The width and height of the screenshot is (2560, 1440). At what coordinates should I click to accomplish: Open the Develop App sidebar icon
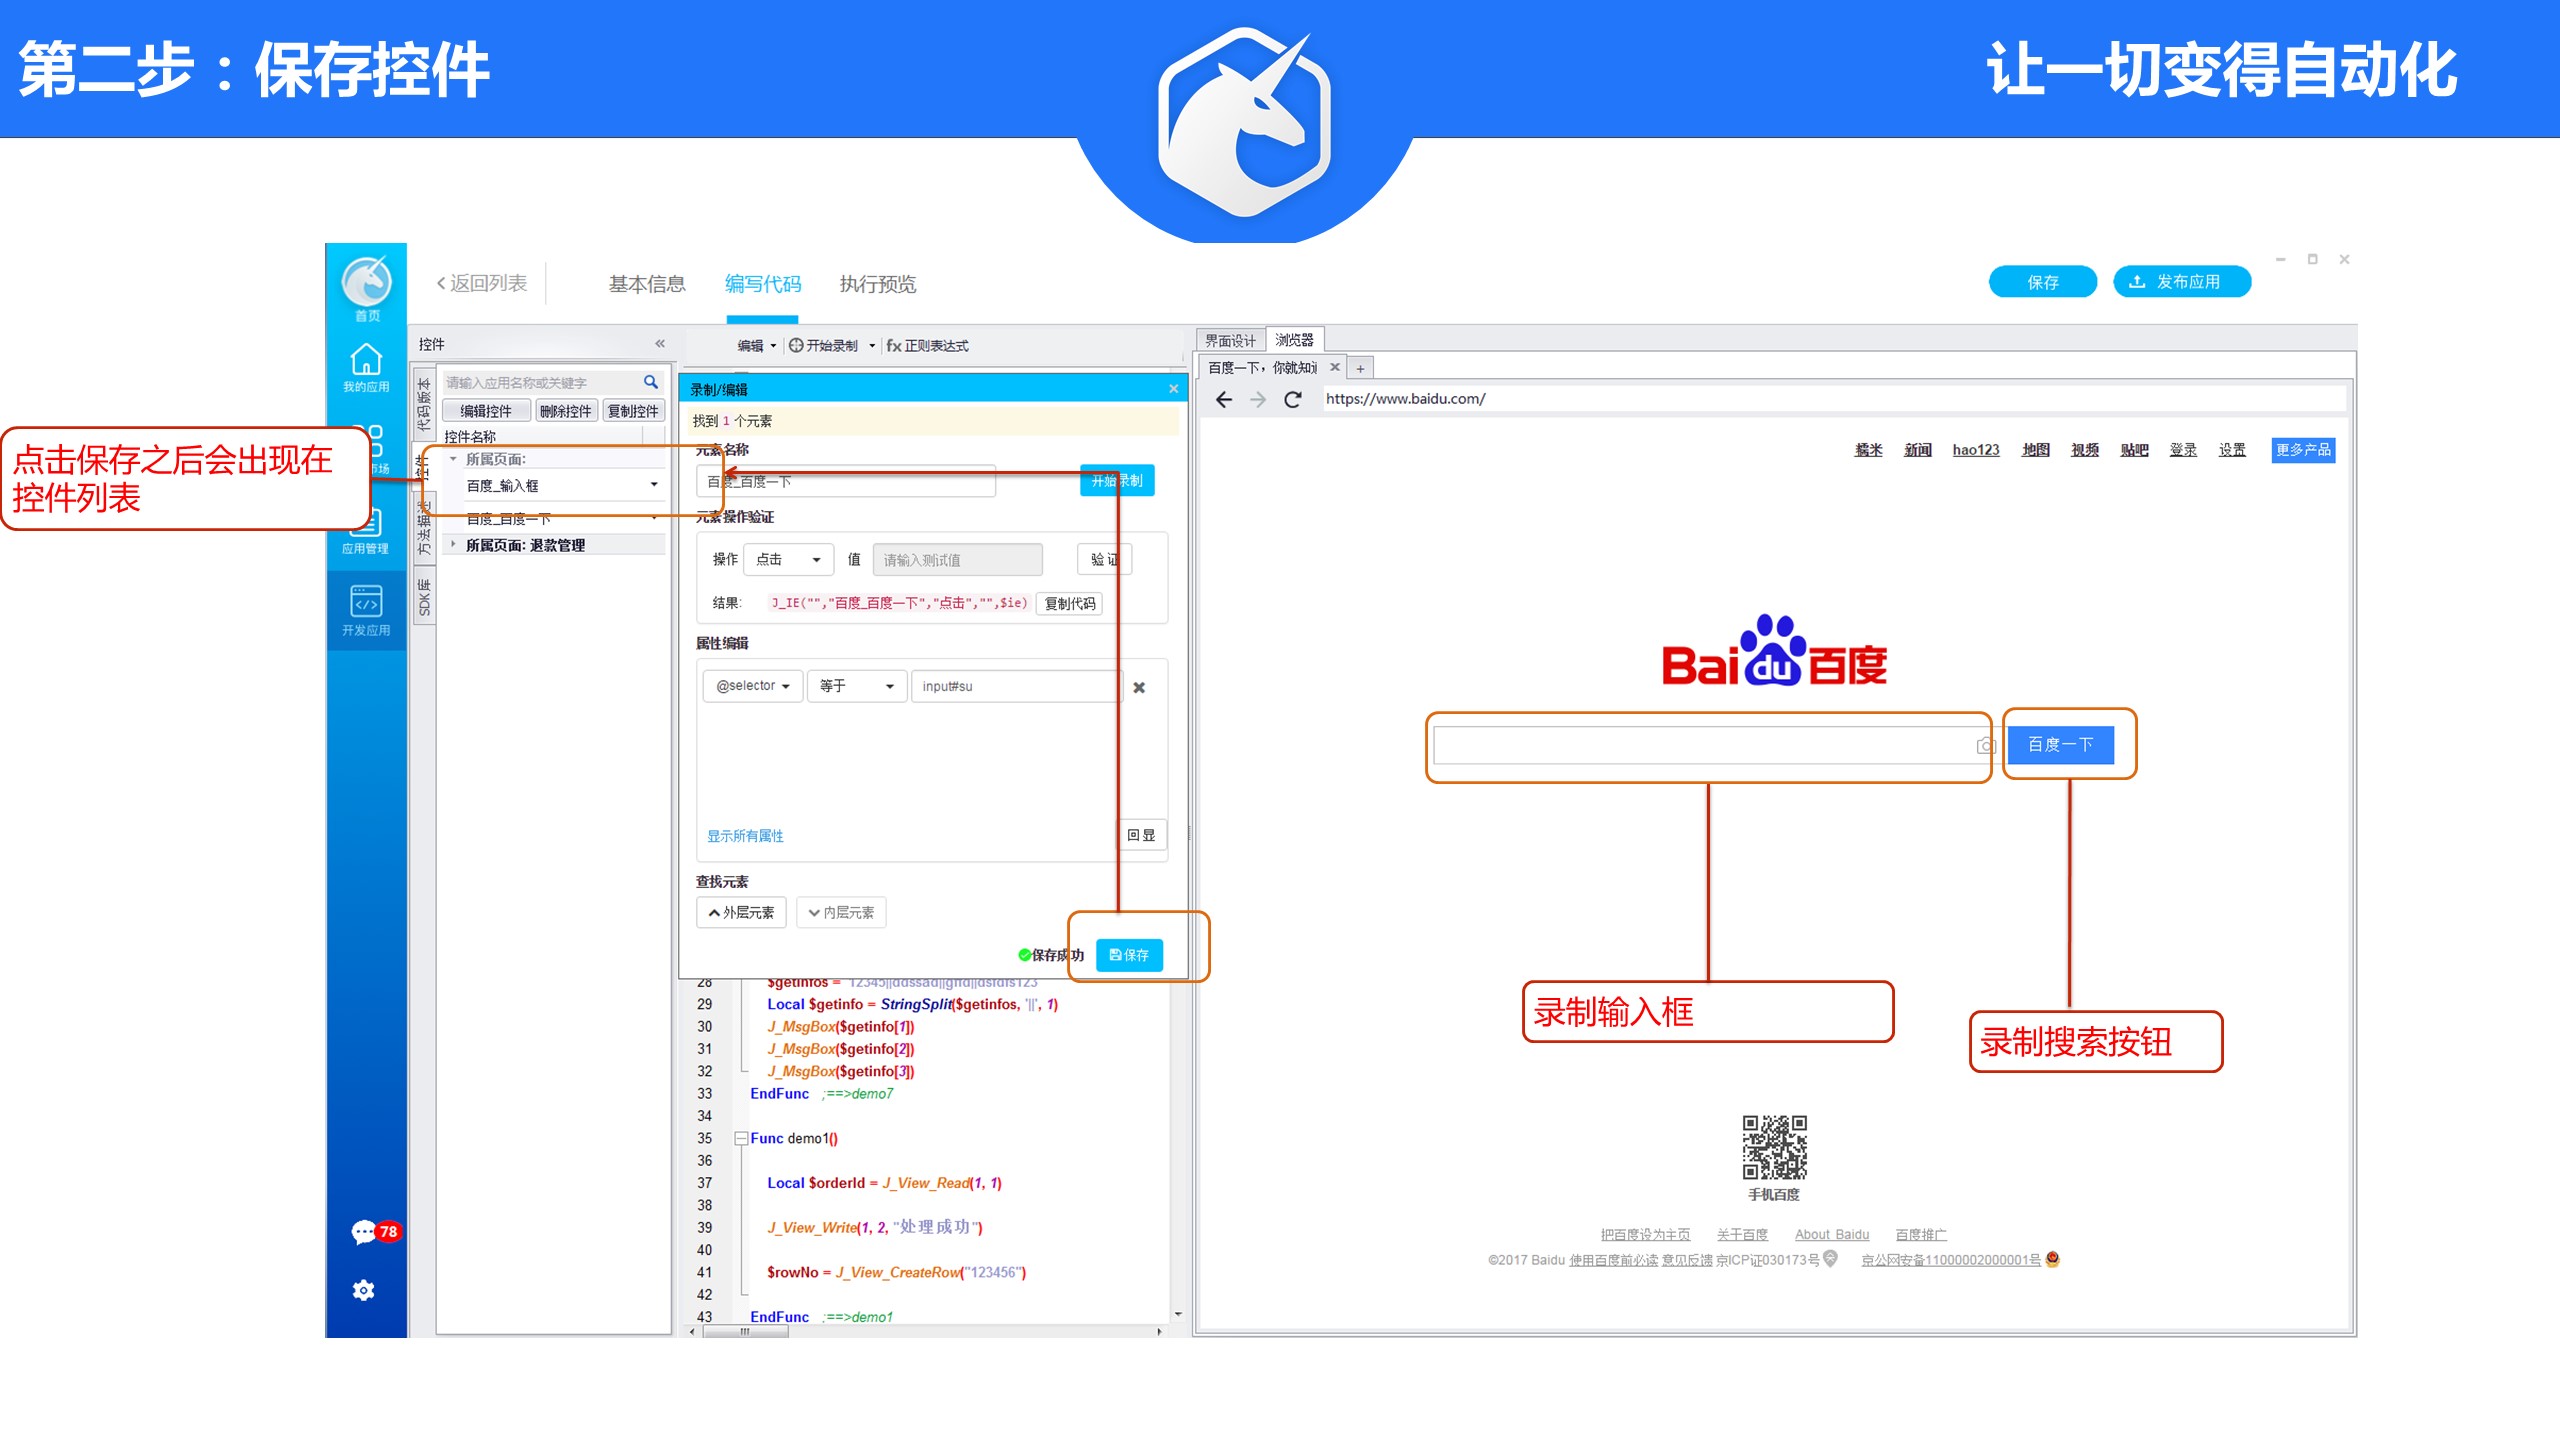tap(365, 602)
